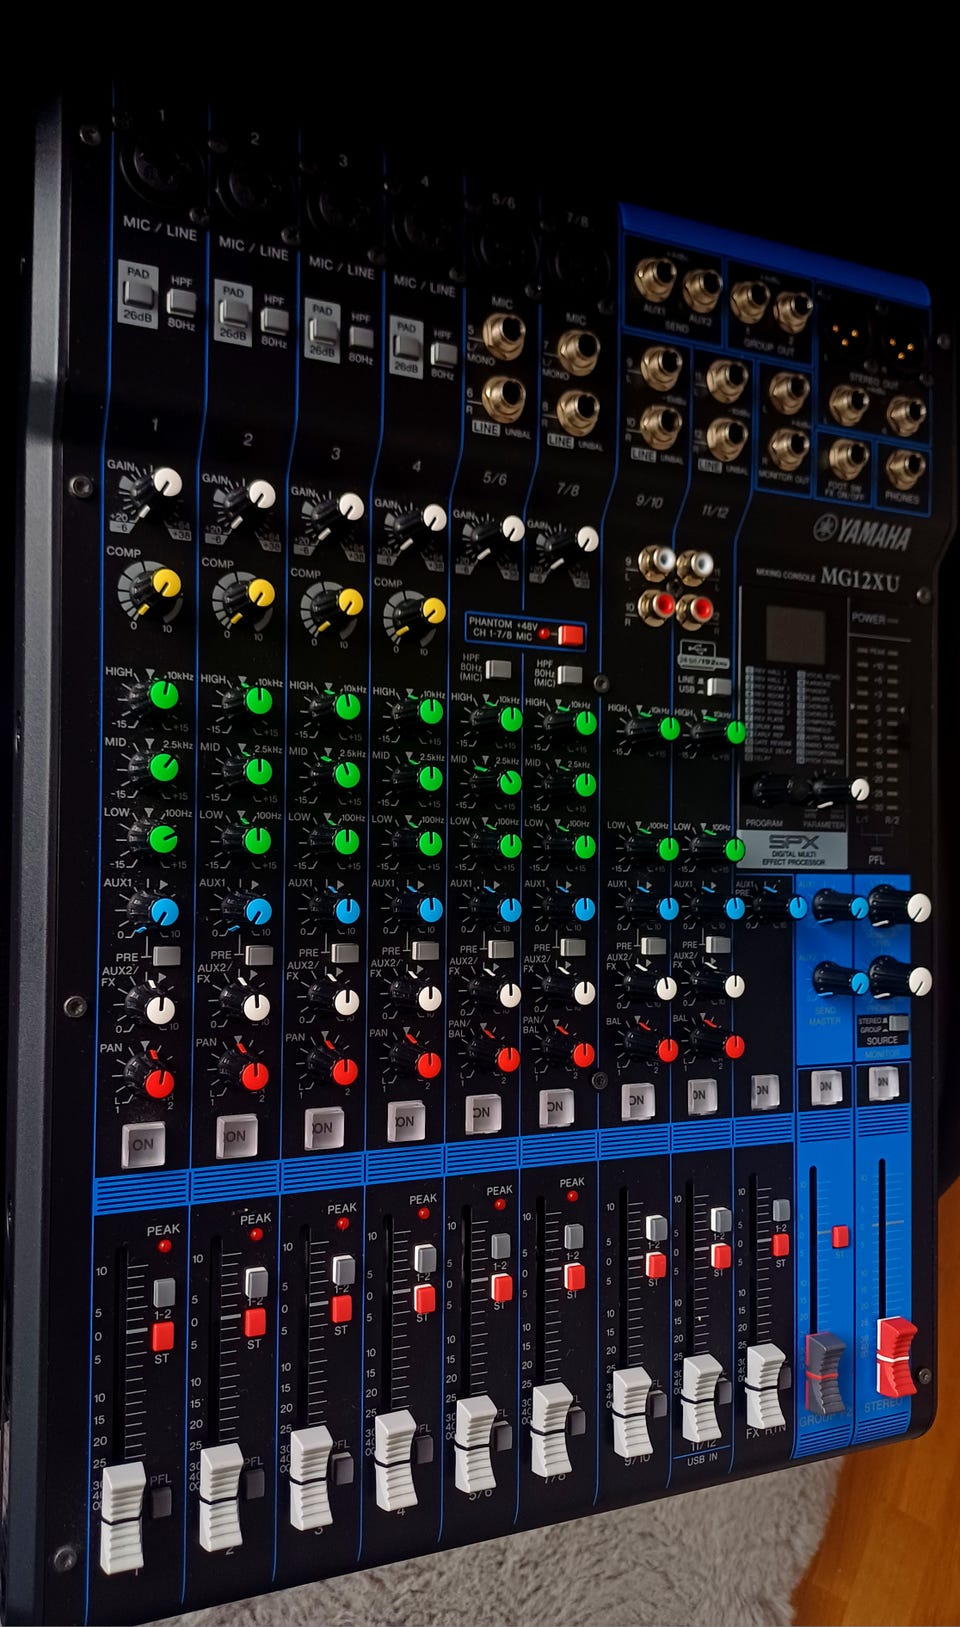Toggle channel 1 HPF 80Hz switch
The width and height of the screenshot is (960, 1627).
181,301
